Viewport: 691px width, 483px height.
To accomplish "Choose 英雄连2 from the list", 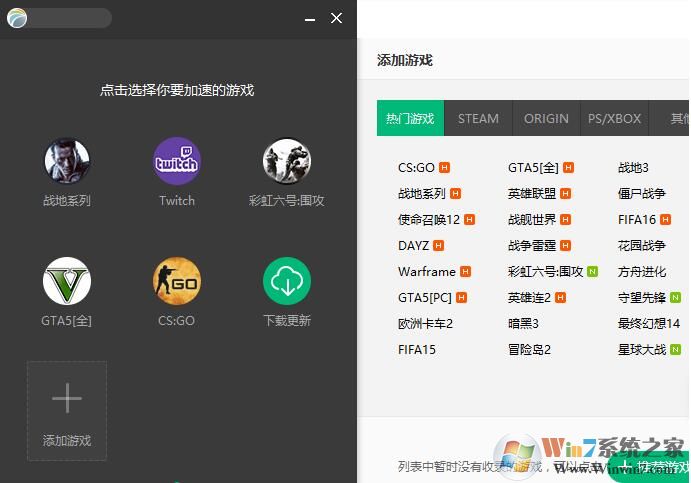I will [x=529, y=298].
